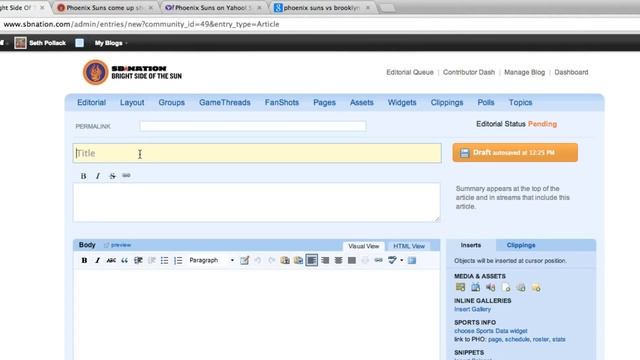Open the Topics tab
This screenshot has width=640, height=360.
(x=520, y=102)
